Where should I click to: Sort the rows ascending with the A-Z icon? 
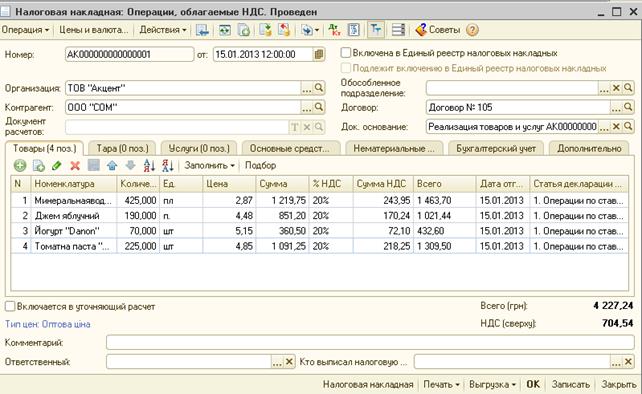[x=149, y=165]
